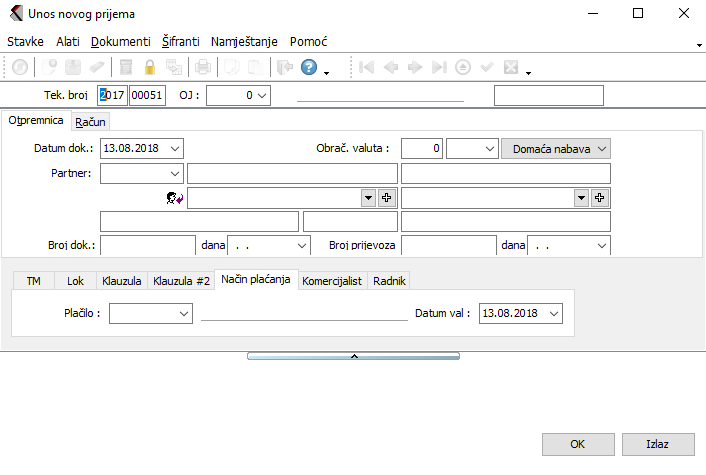Open the Plačilo dropdown list
Screen dimensions: 706x475
(183, 314)
